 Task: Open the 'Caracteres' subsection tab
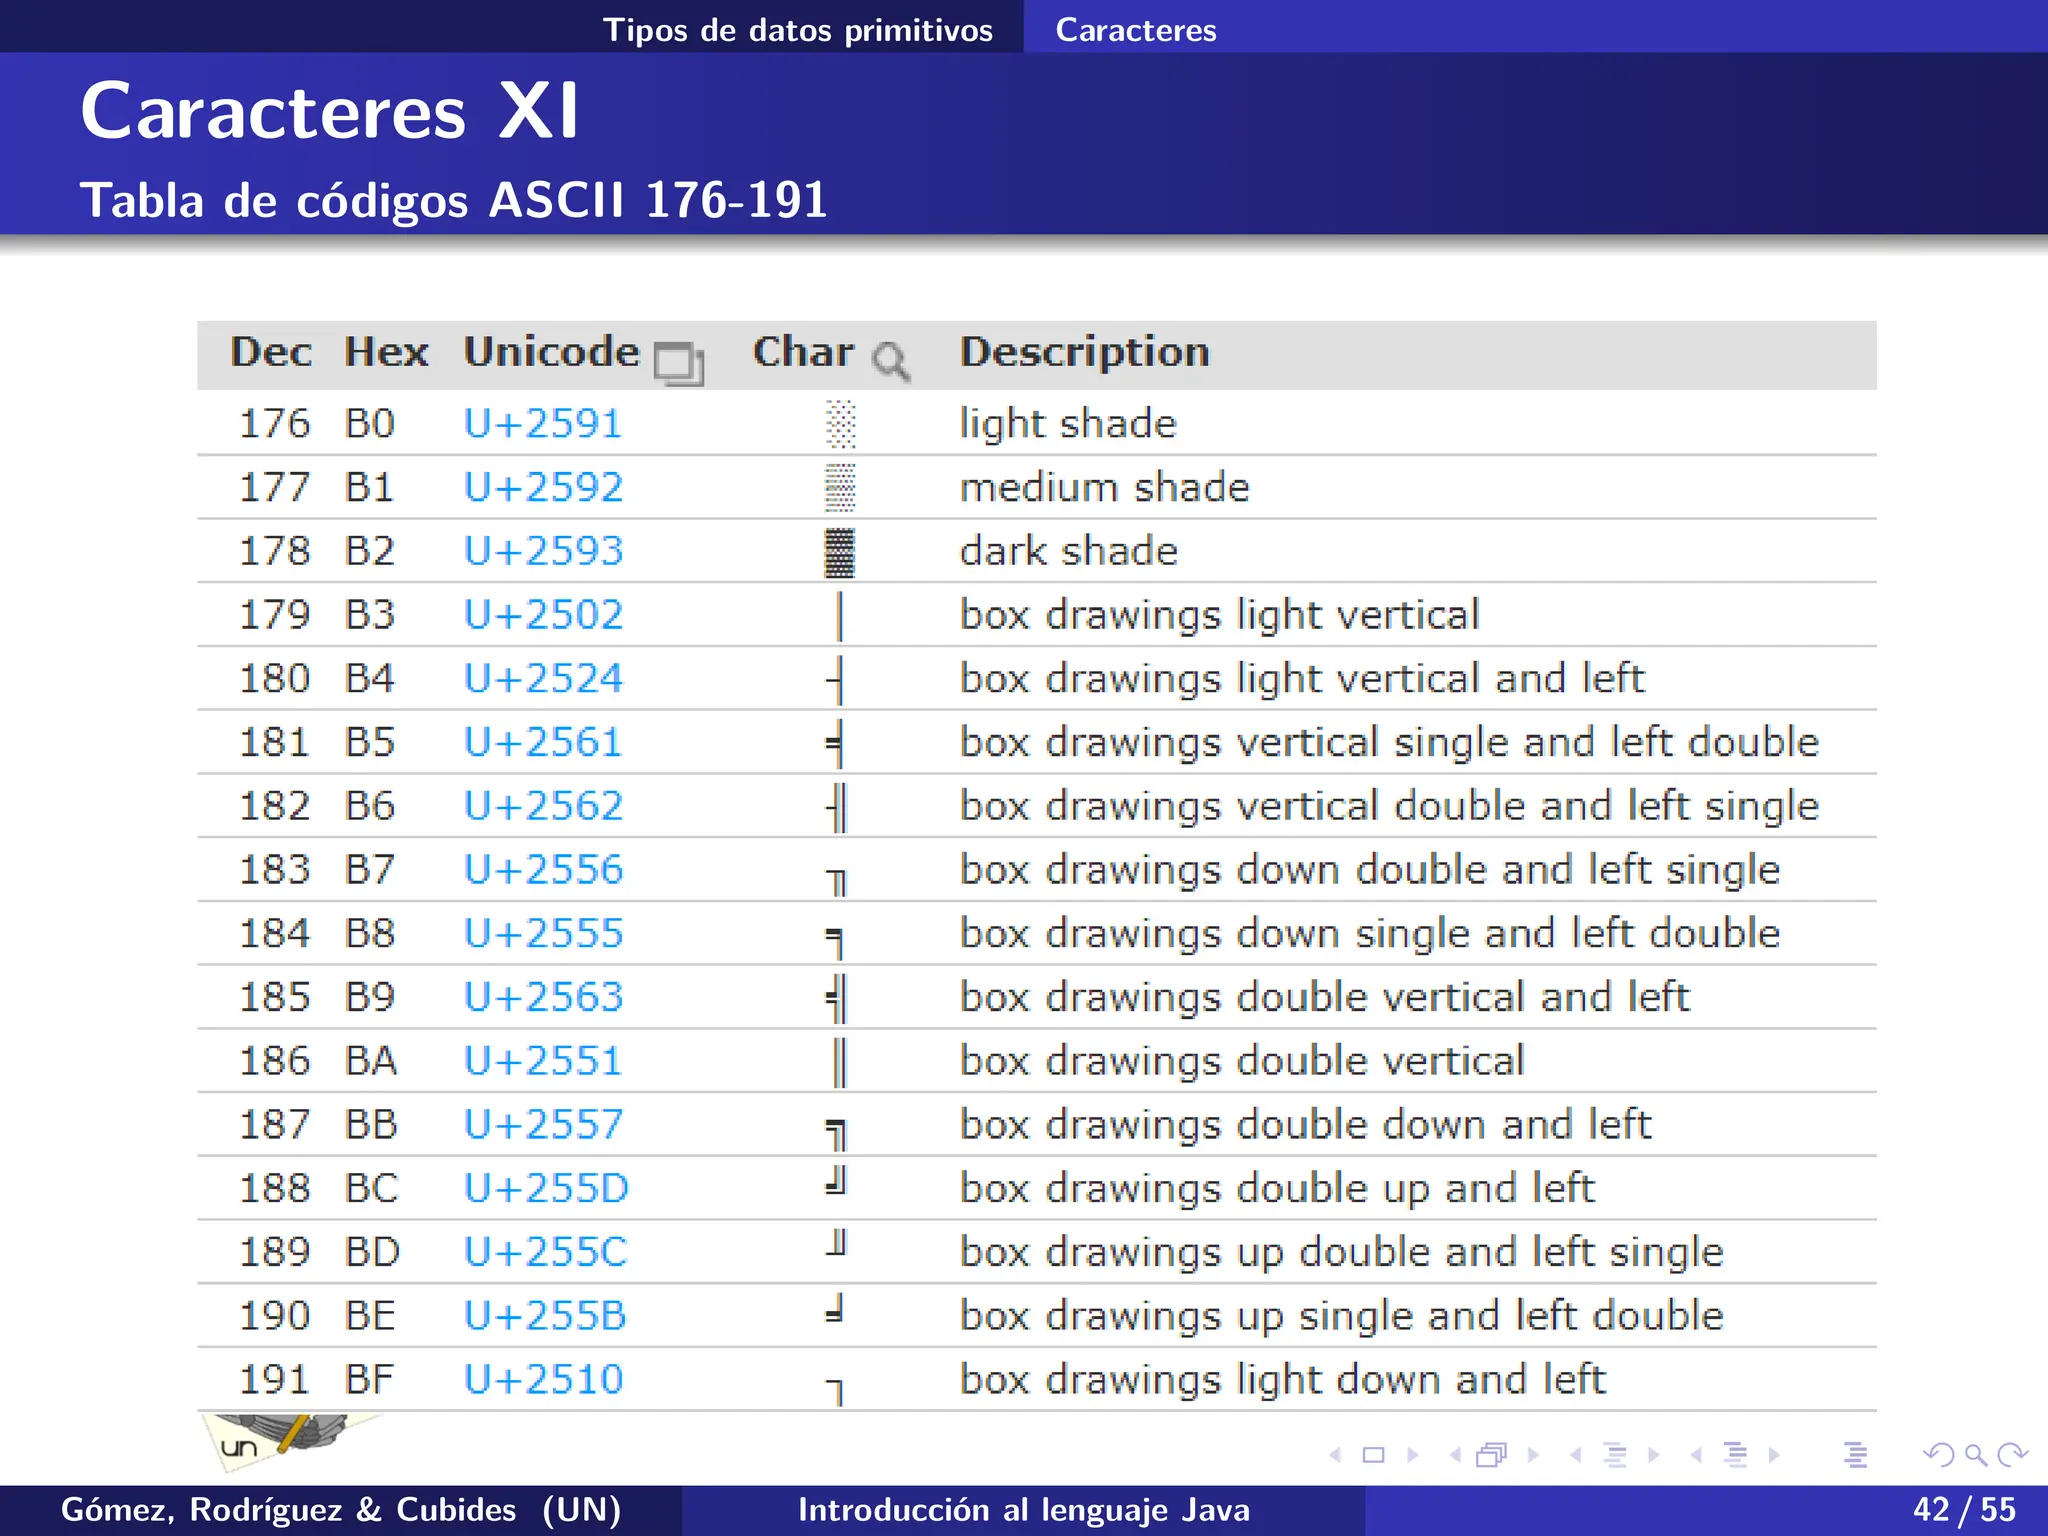coord(1136,29)
